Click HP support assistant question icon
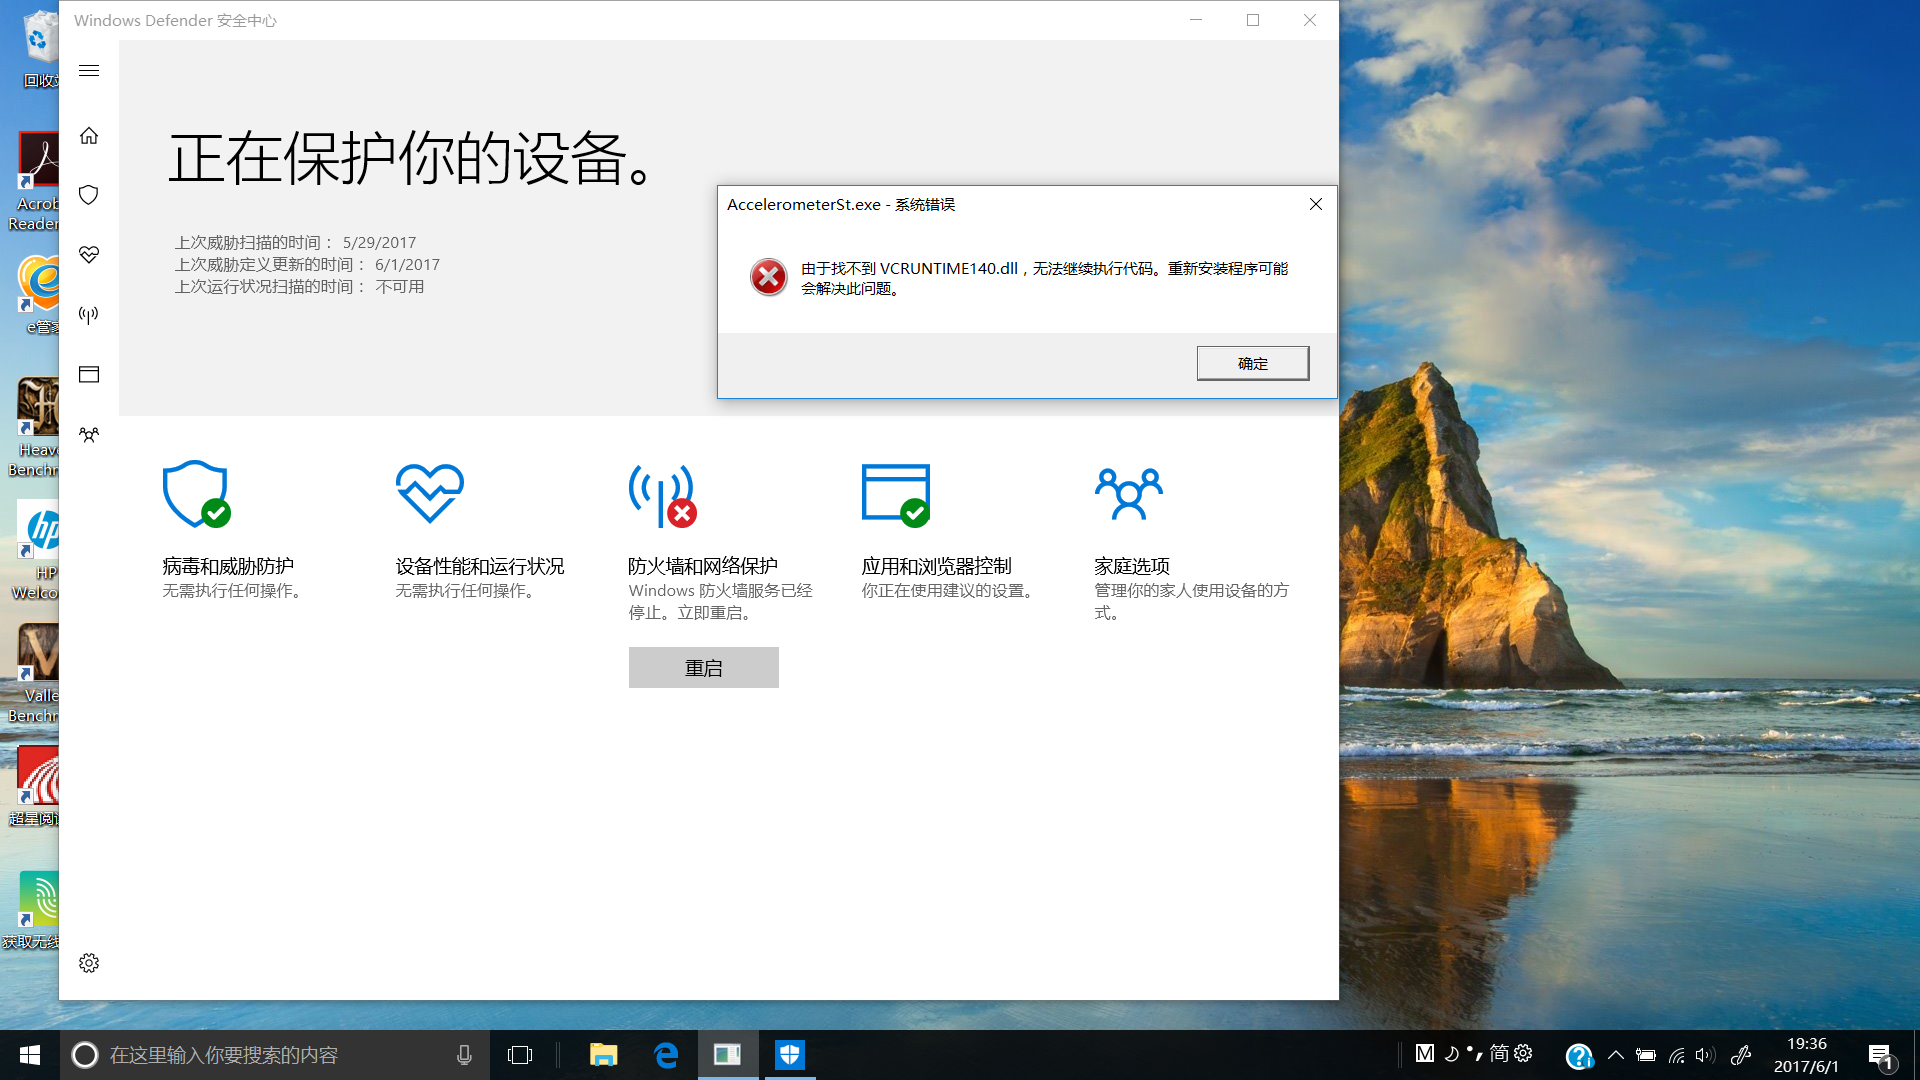This screenshot has width=1920, height=1080. (x=1580, y=1056)
